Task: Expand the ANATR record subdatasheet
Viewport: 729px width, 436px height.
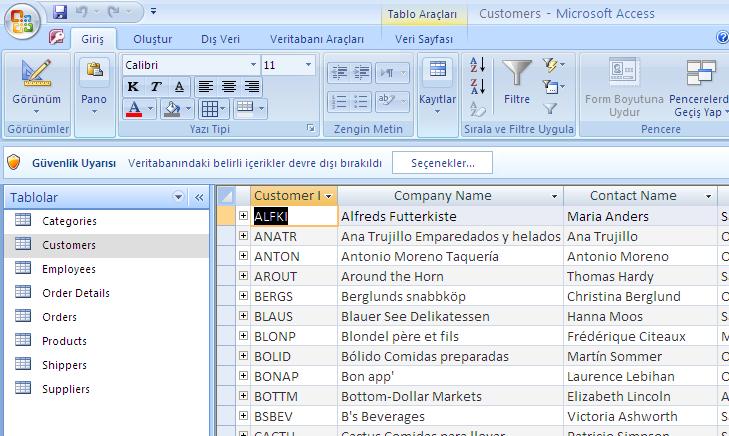Action: [243, 236]
